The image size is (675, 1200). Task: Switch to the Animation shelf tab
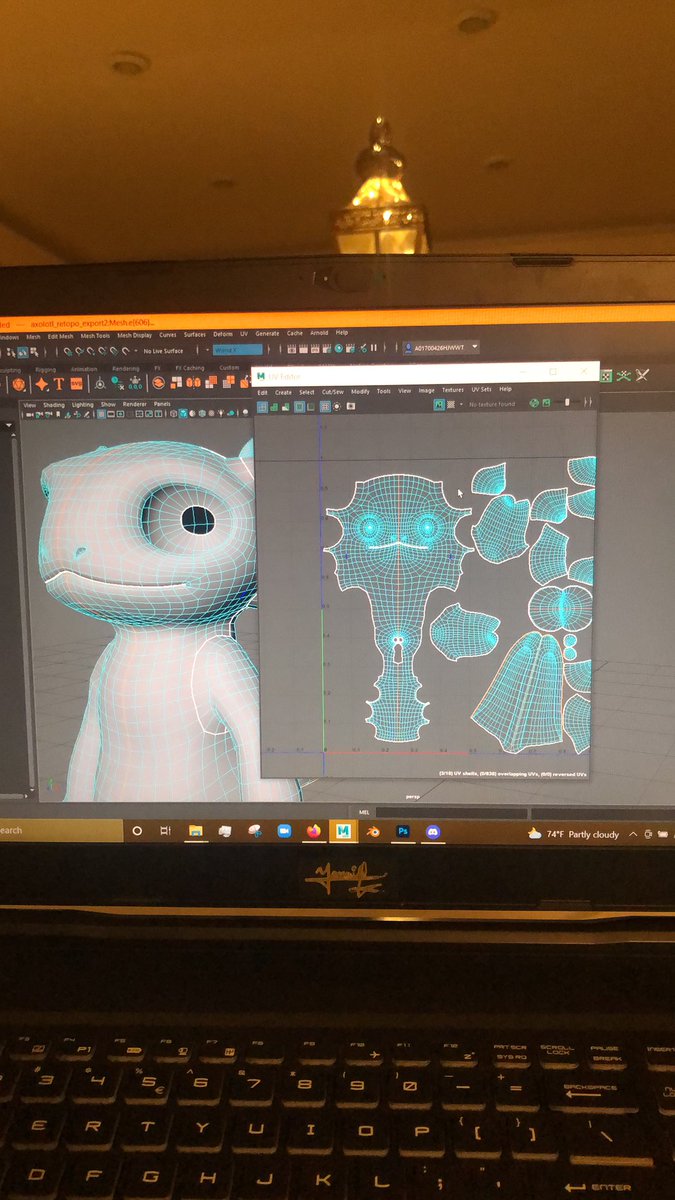84,369
